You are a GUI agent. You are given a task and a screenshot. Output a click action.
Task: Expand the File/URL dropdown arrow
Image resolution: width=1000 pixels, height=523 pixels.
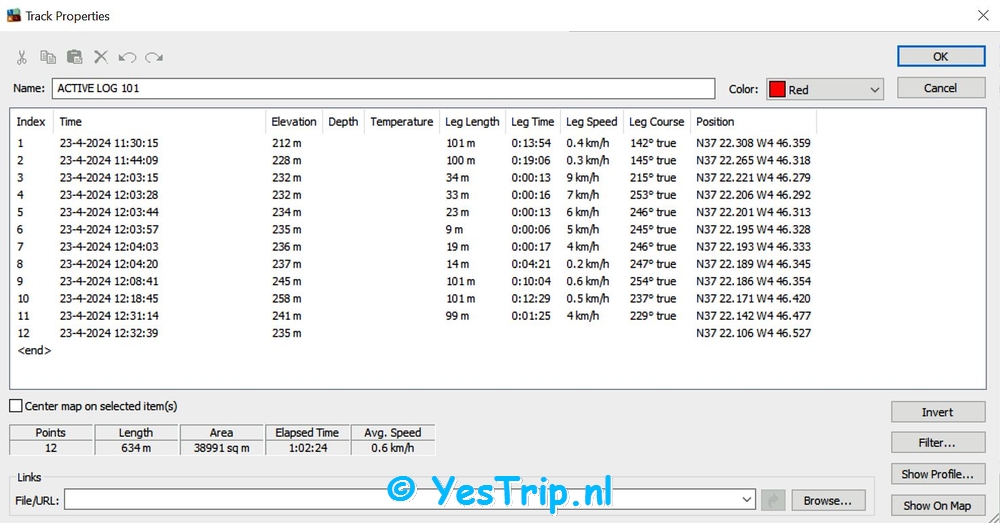[747, 500]
